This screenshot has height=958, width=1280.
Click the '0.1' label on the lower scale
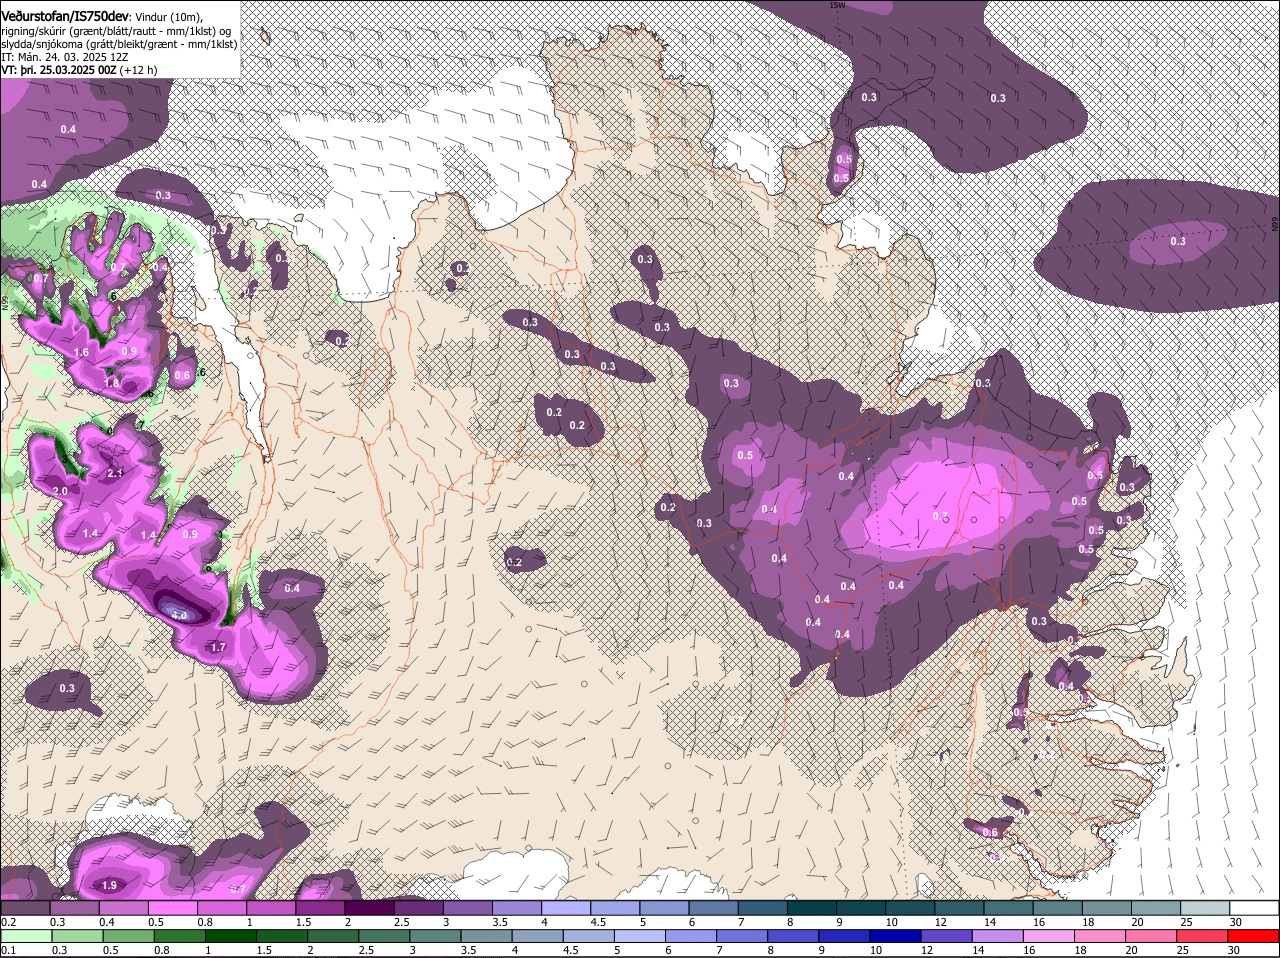9,950
